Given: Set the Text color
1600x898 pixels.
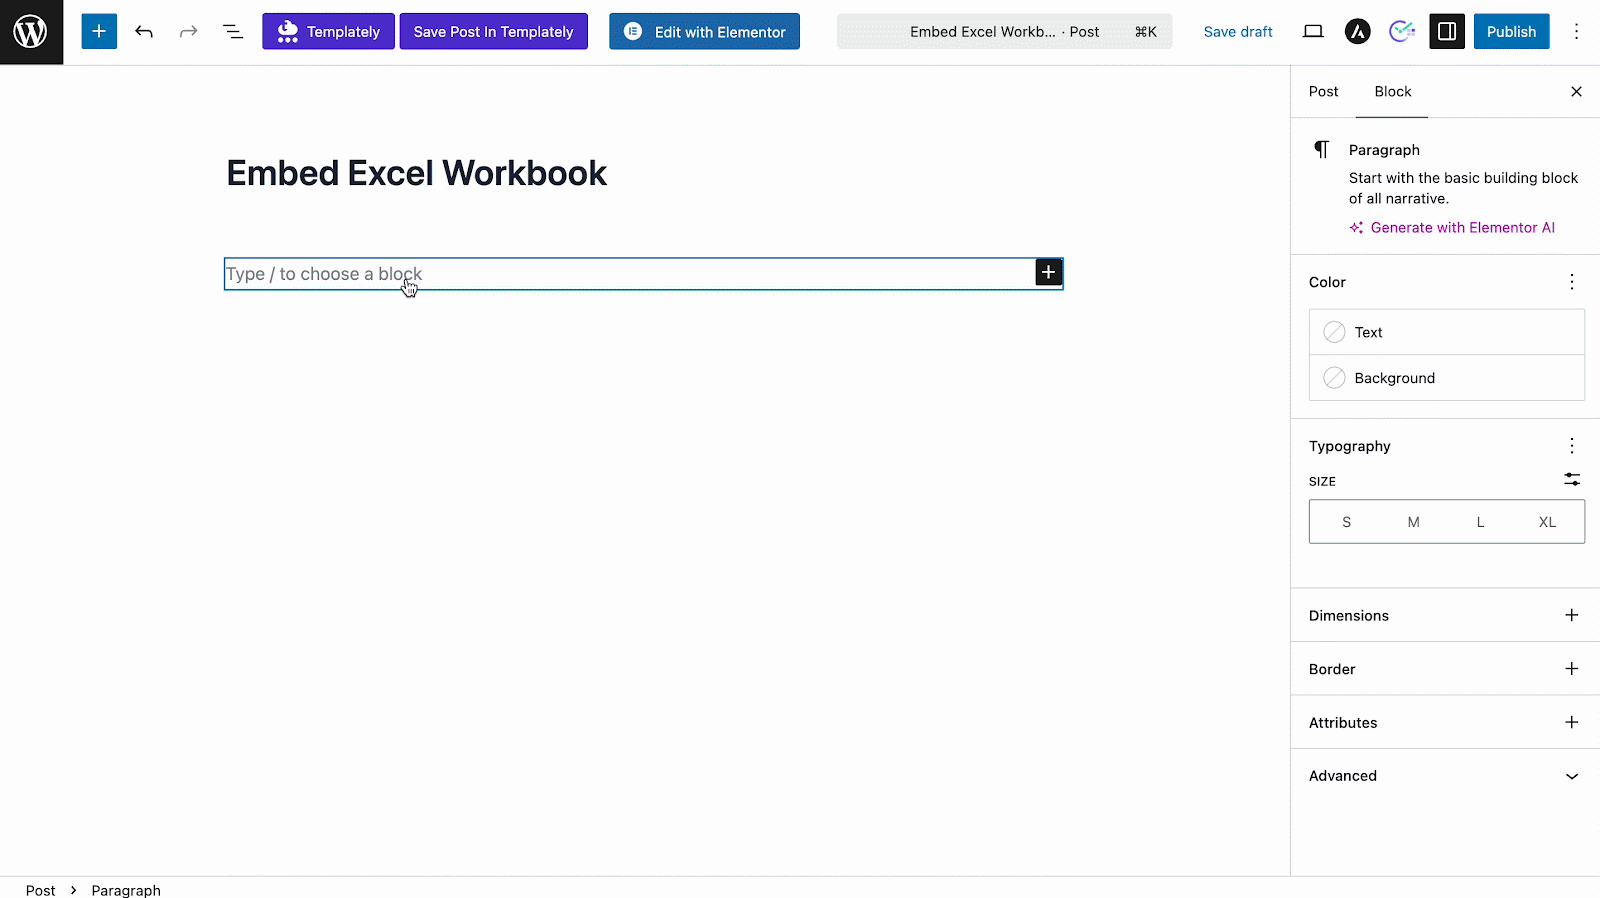Looking at the screenshot, I should pyautogui.click(x=1446, y=332).
